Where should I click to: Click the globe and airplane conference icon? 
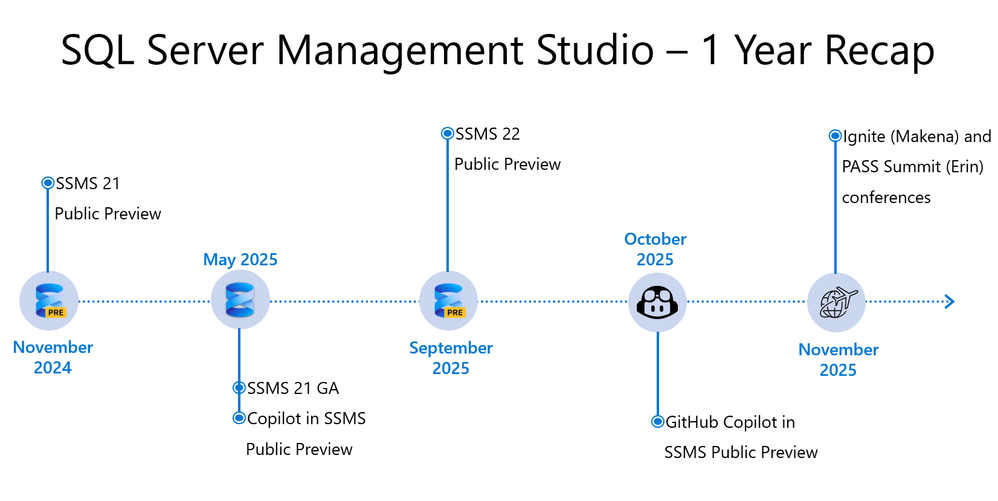(x=836, y=302)
